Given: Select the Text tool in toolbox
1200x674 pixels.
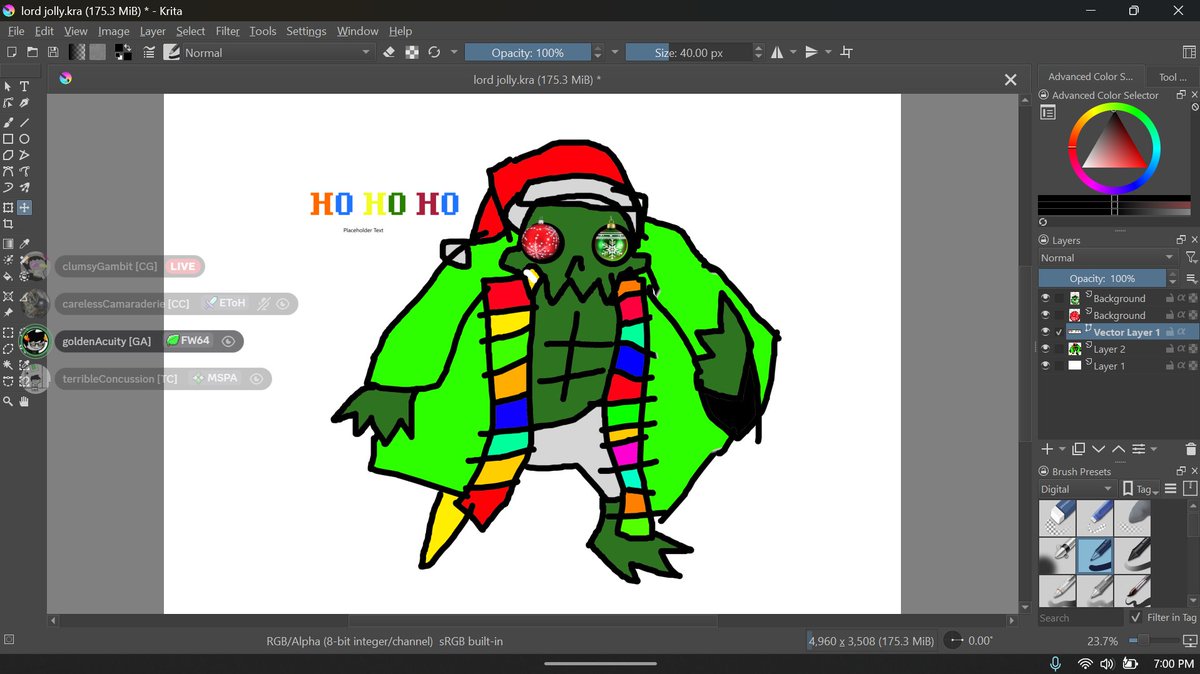Looking at the screenshot, I should tap(24, 87).
